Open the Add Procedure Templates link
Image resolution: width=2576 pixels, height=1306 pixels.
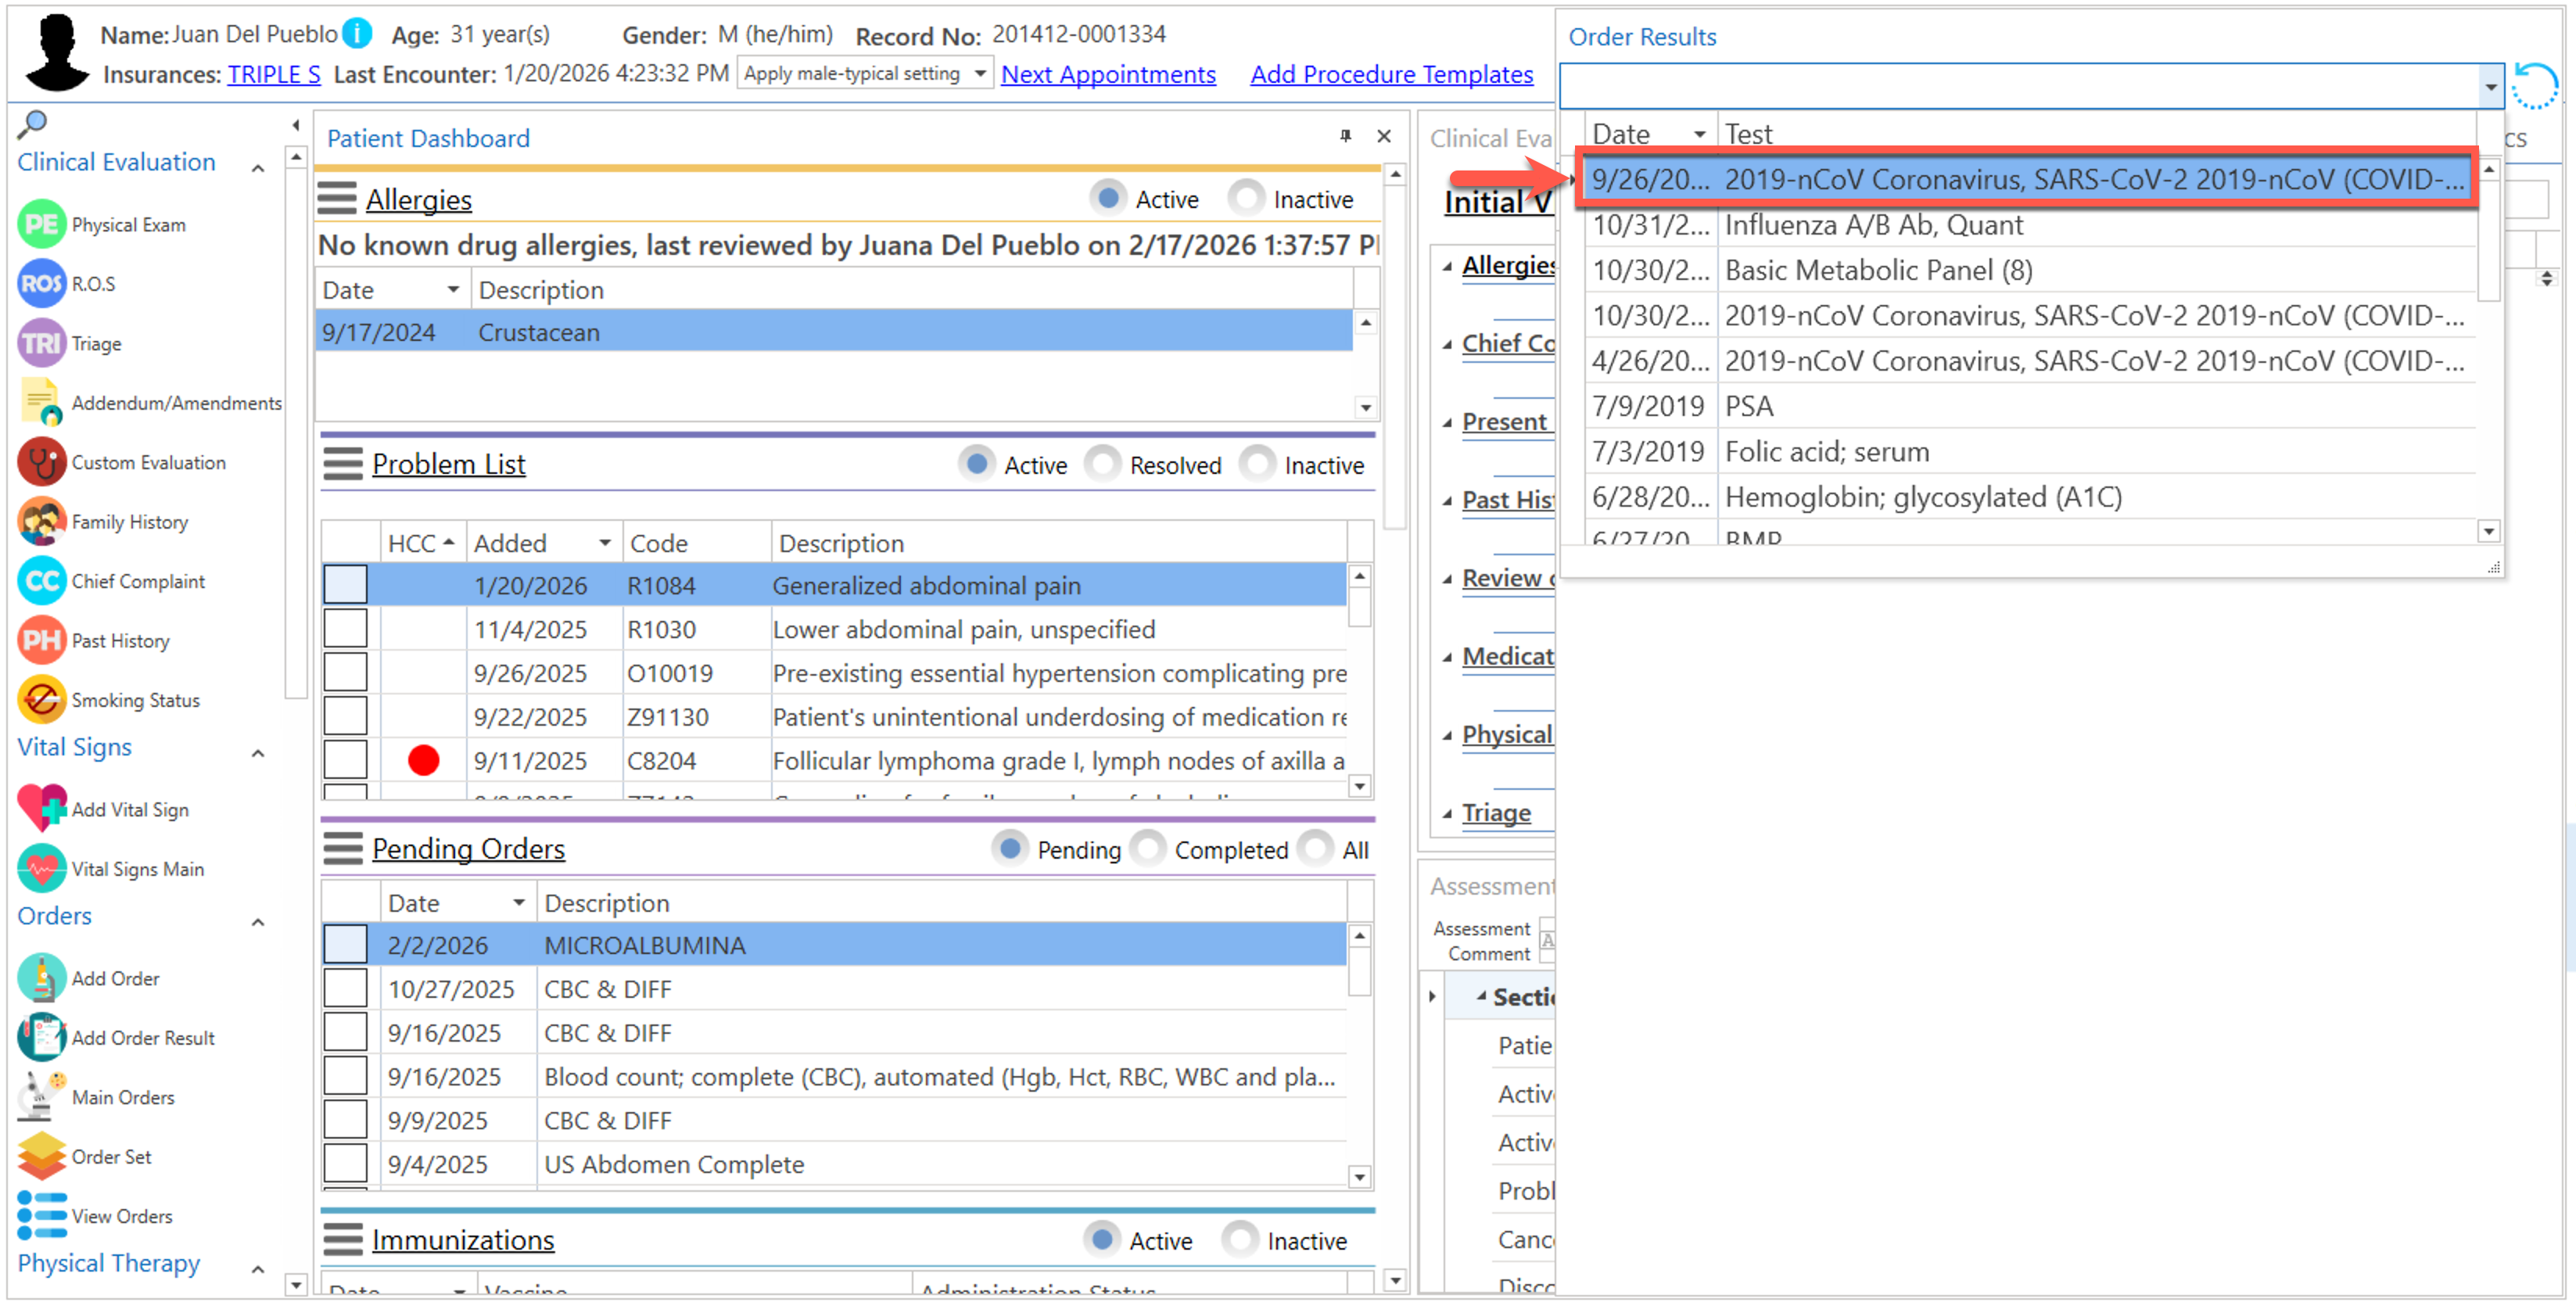click(x=1391, y=74)
